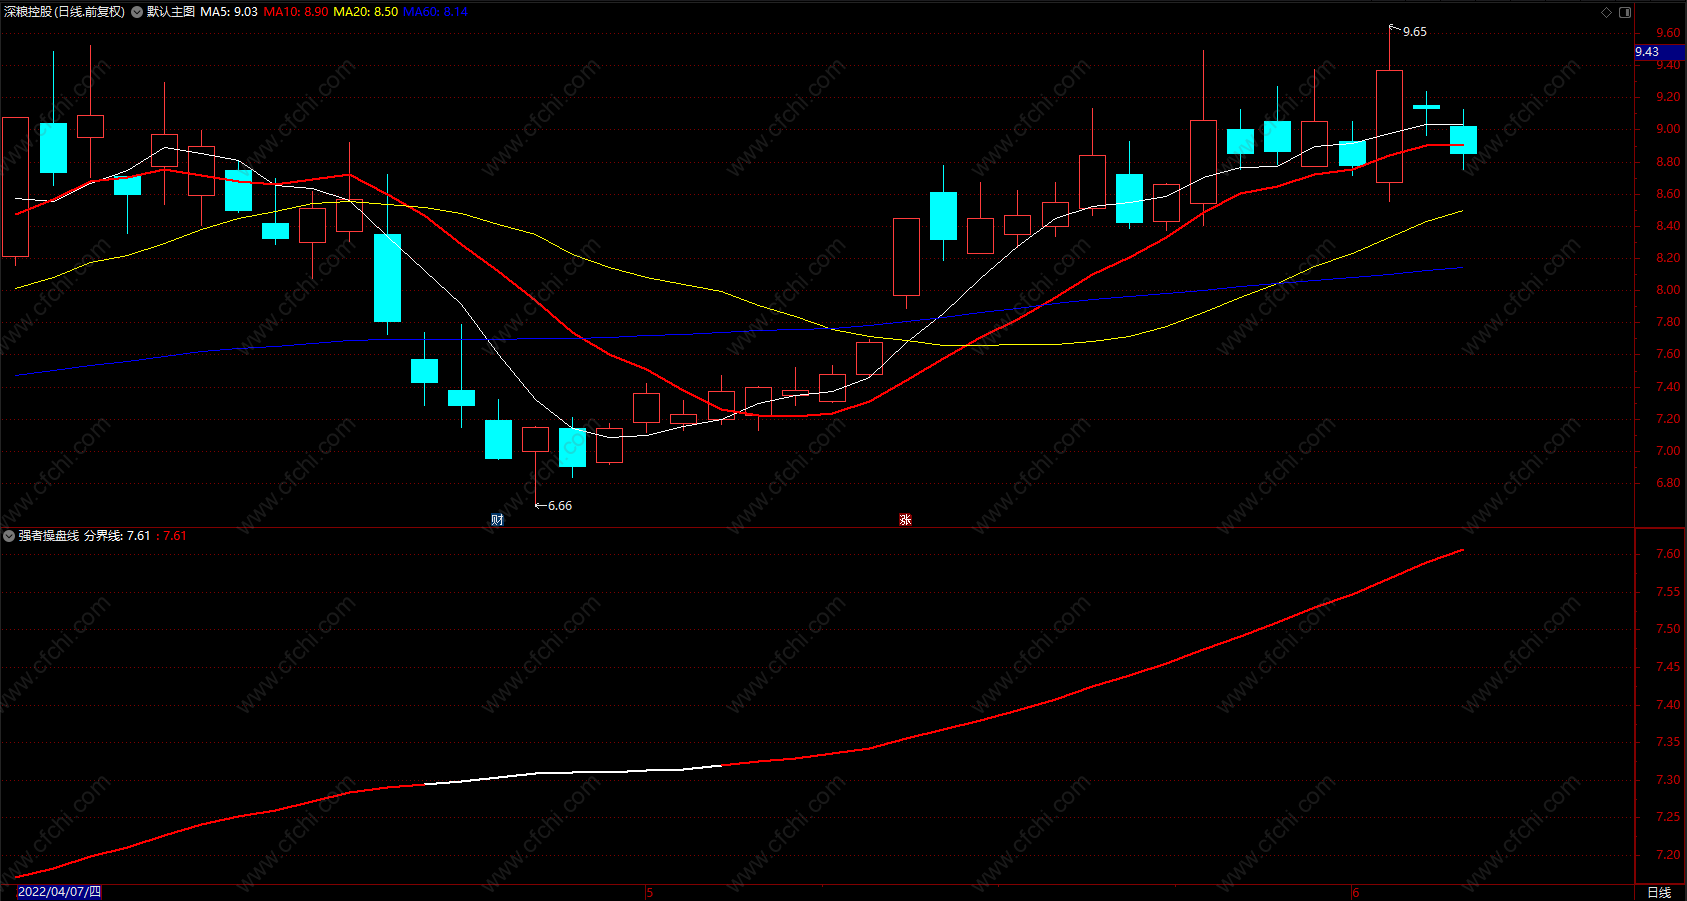Click the 财 financial marker on chart
This screenshot has width=1687, height=901.
(x=497, y=520)
